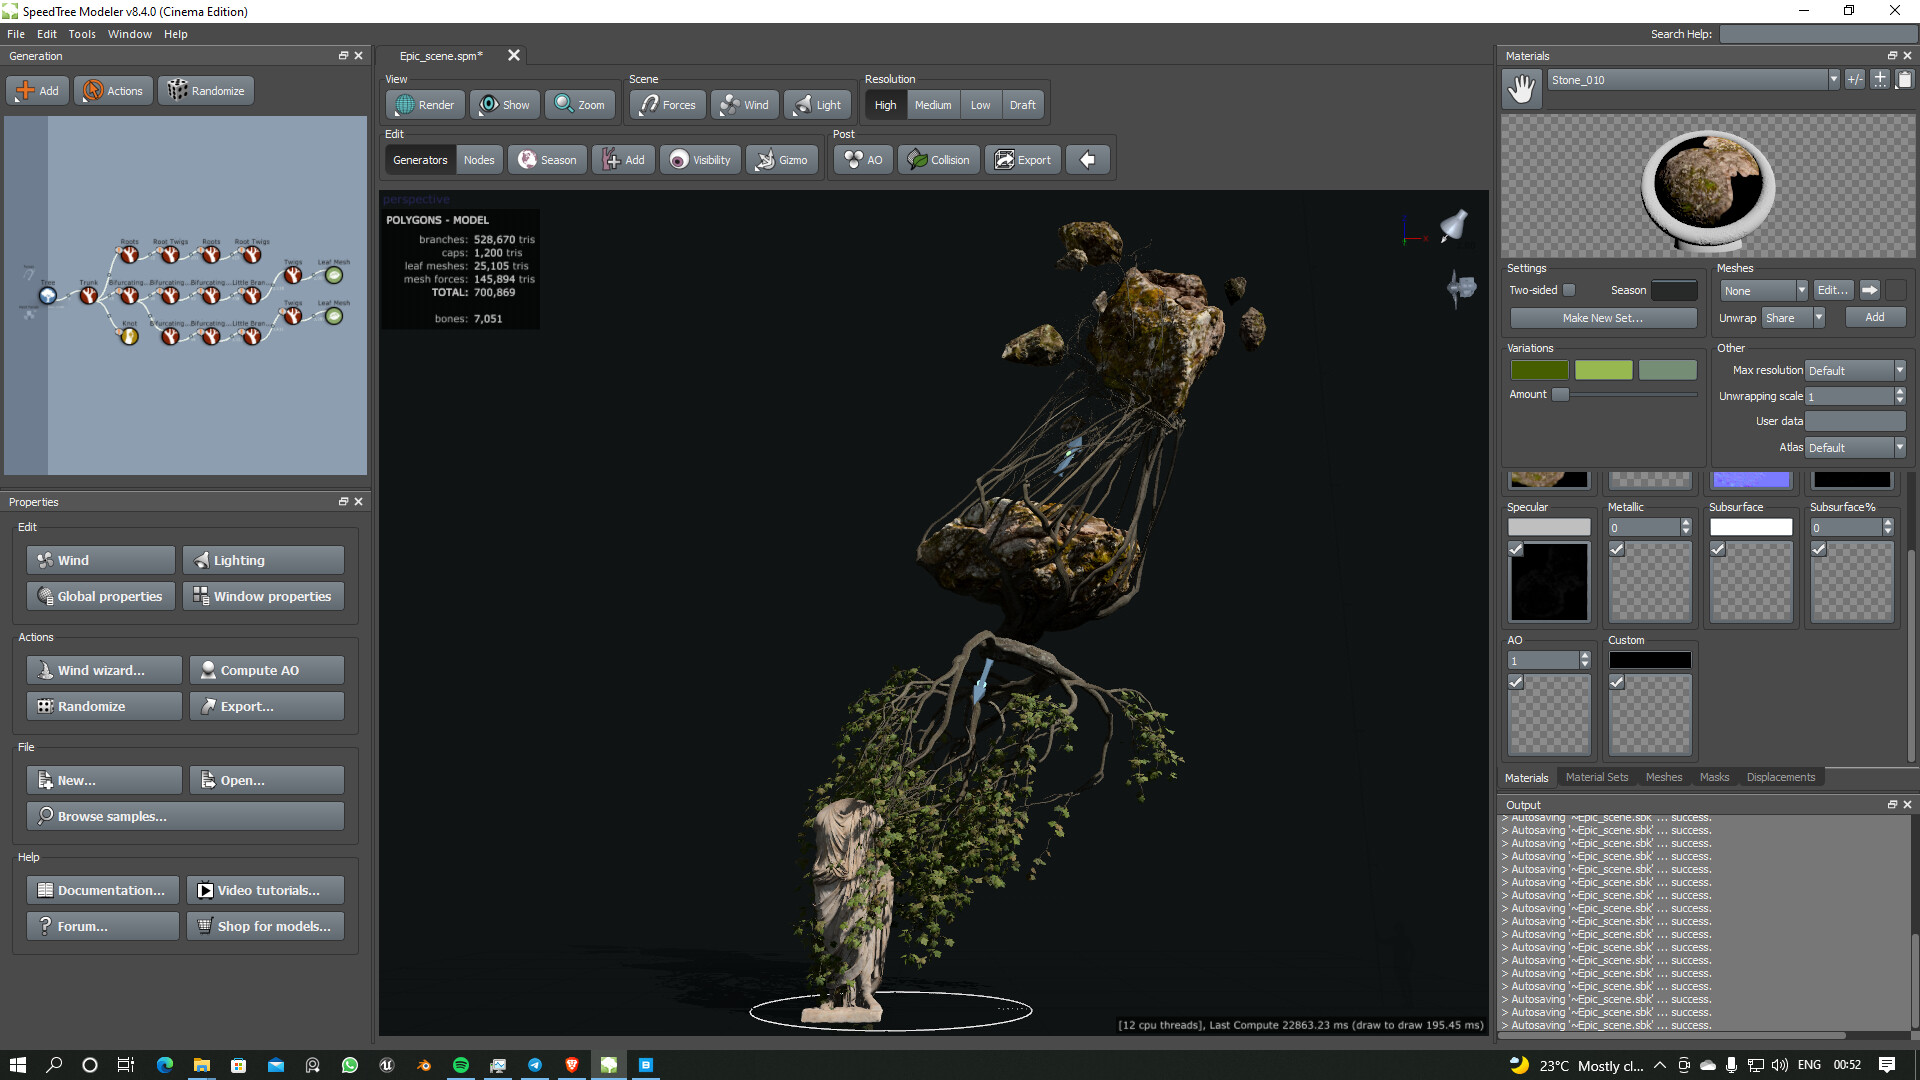Open the Tools menu
This screenshot has height=1080, width=1920.
(81, 33)
